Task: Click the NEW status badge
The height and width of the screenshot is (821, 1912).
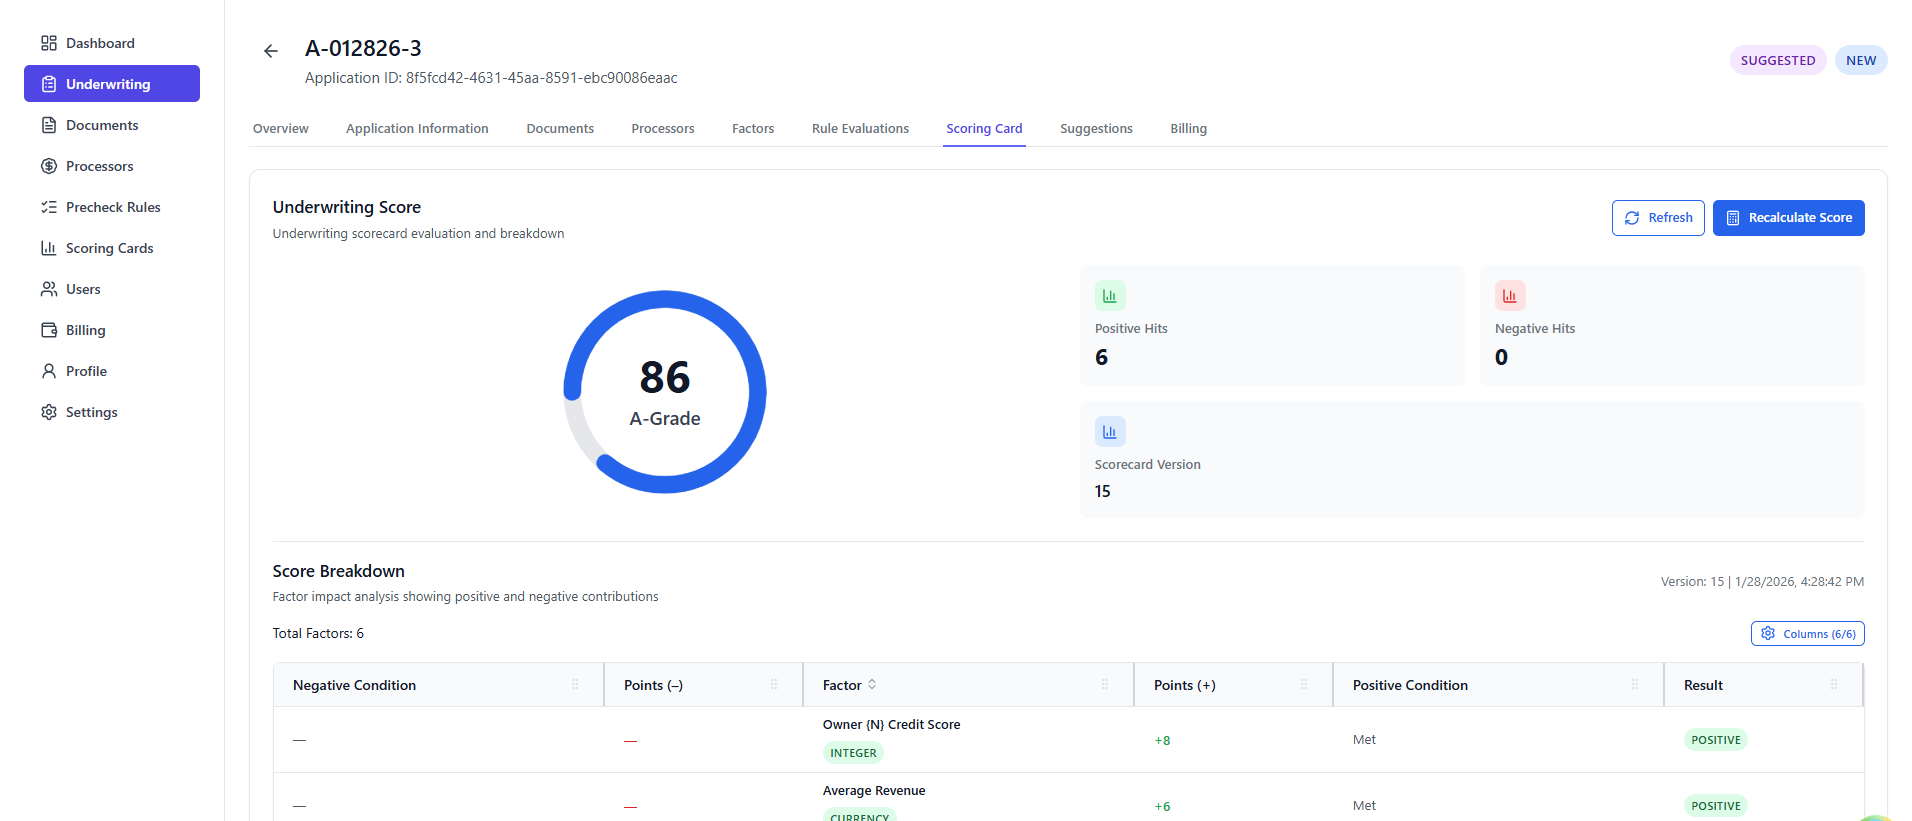Action: pyautogui.click(x=1861, y=60)
